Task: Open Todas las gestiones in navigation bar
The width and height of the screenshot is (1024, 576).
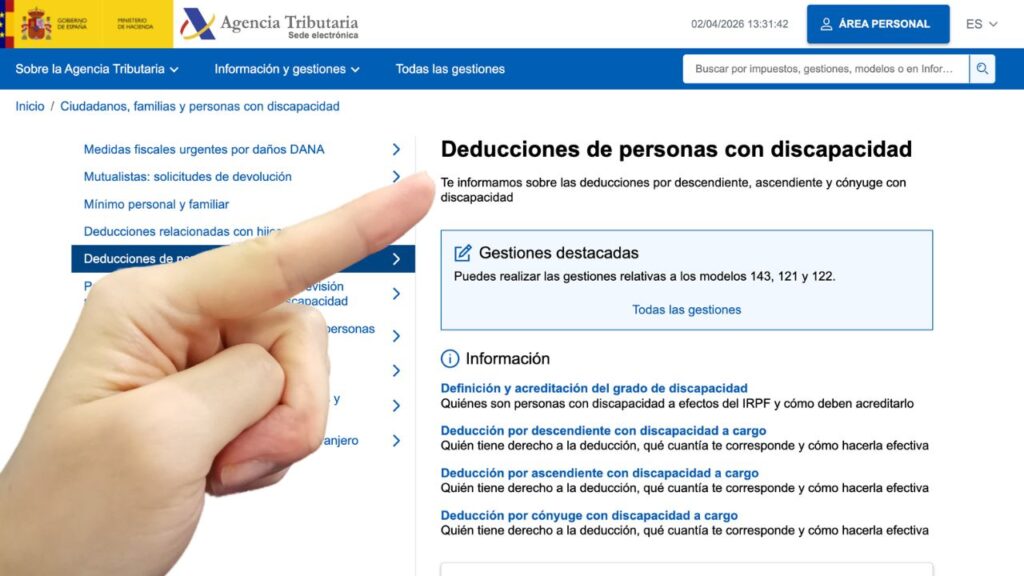Action: [450, 69]
